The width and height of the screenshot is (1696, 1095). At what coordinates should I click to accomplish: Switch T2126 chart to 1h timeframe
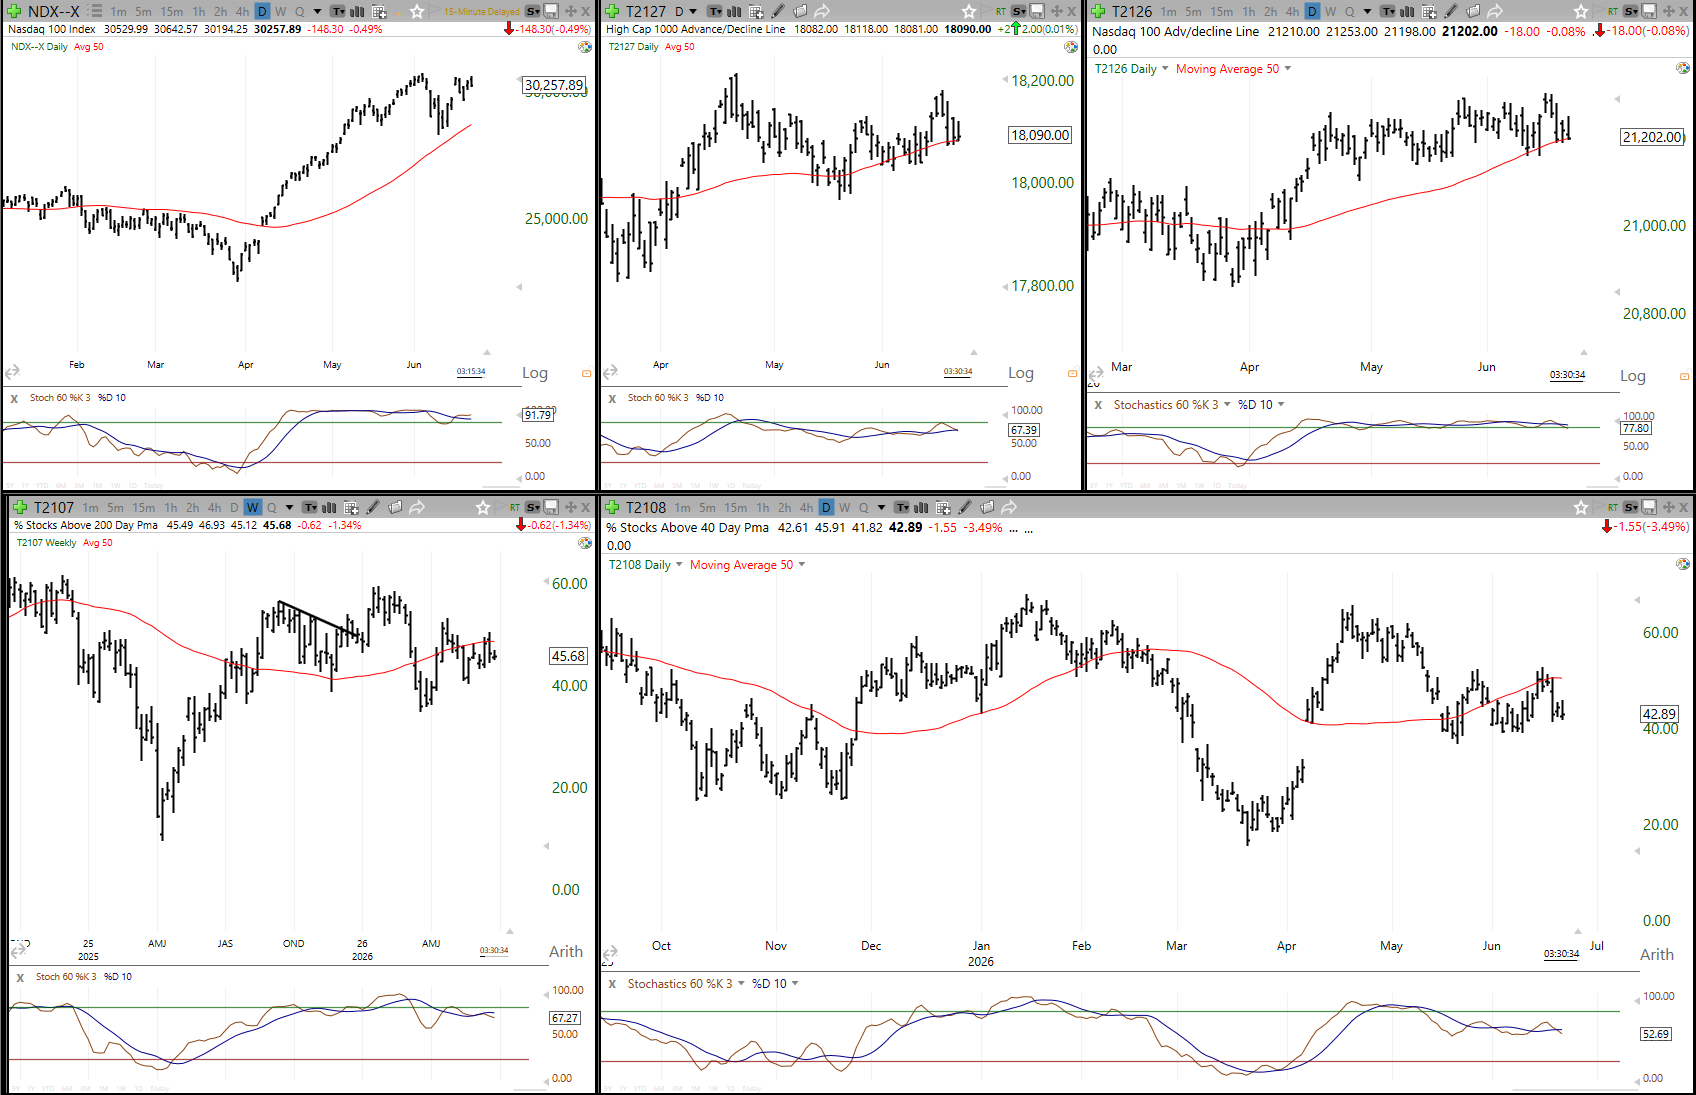click(1249, 11)
